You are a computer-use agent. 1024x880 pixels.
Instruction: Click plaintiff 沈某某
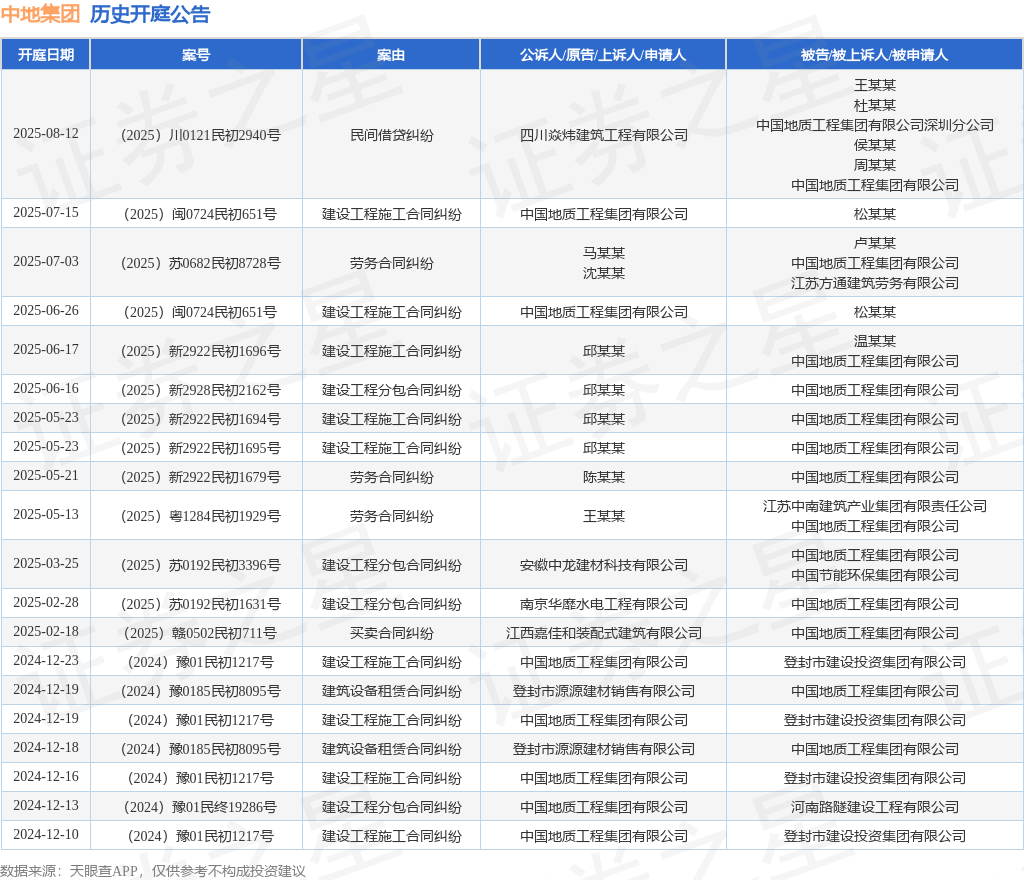pyautogui.click(x=603, y=273)
